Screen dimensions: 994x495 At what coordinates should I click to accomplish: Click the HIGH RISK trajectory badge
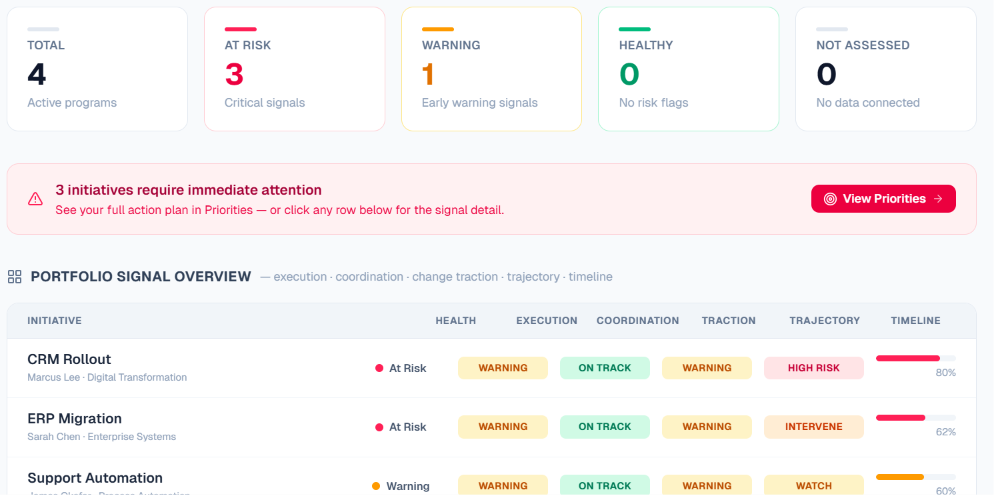point(814,368)
